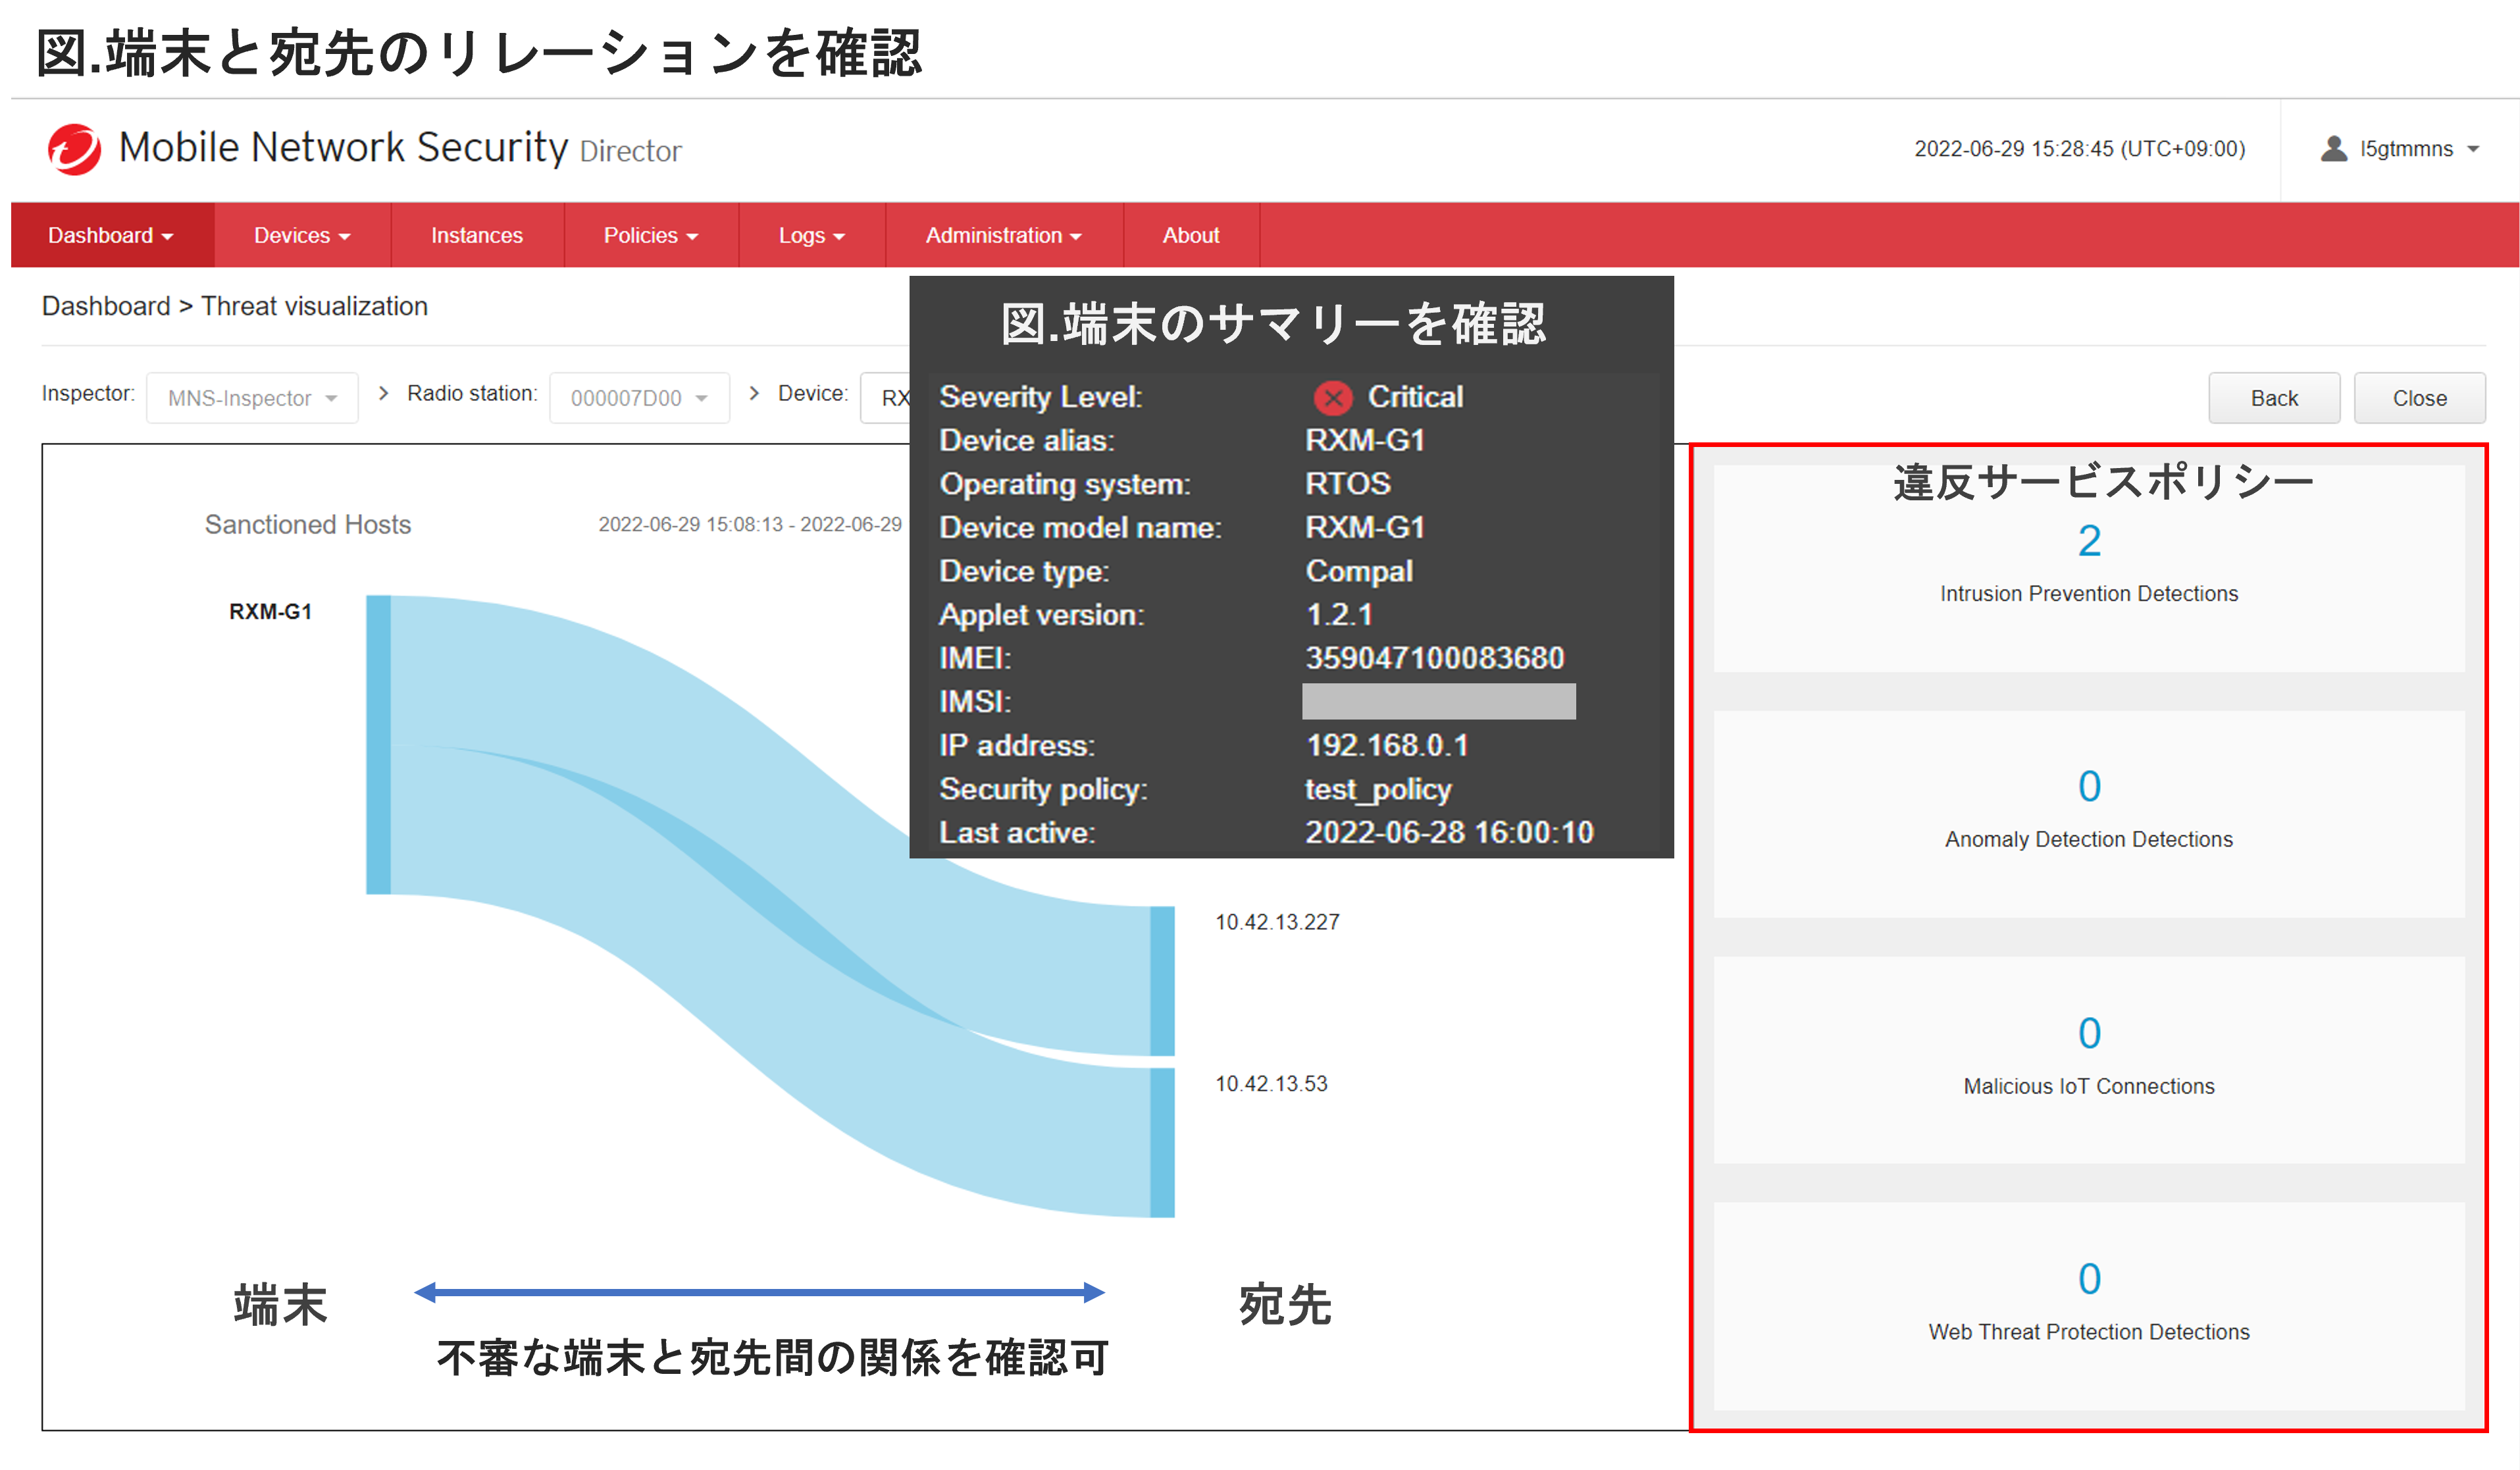Click the IMEI value 359047100083680
Screen dimensions: 2520x1470
1435,658
